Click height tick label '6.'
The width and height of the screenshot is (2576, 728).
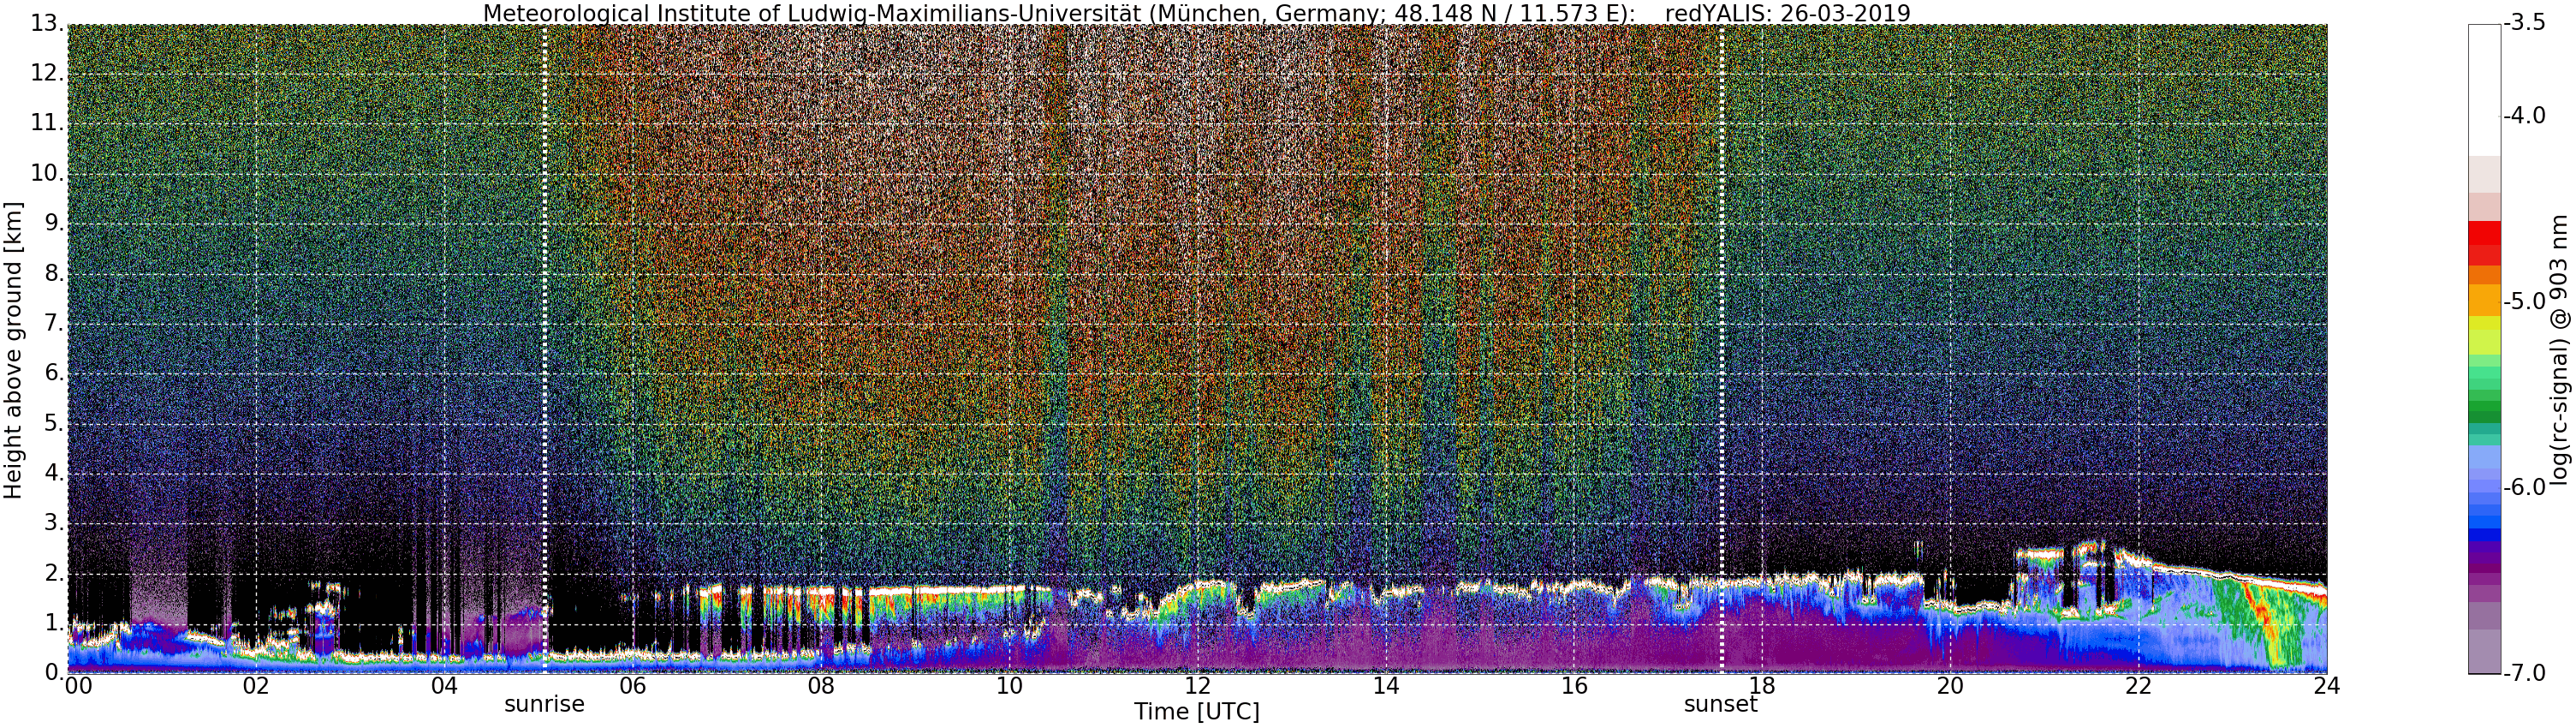click(53, 373)
